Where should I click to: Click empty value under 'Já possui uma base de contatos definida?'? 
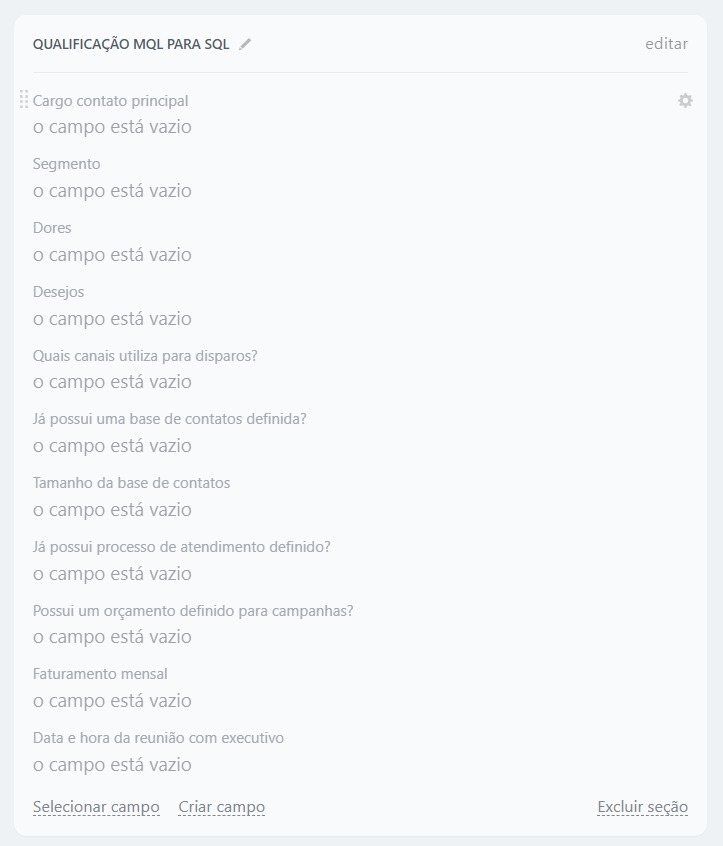tap(112, 446)
